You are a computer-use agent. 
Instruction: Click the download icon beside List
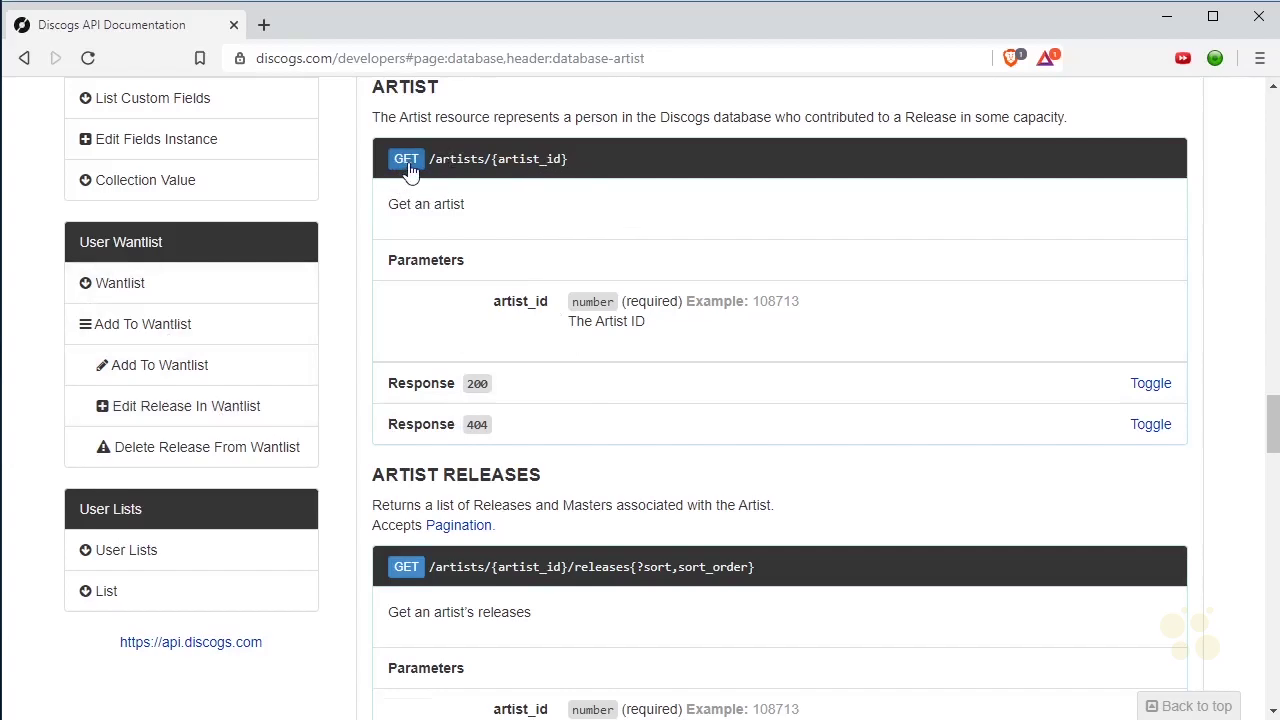[85, 591]
